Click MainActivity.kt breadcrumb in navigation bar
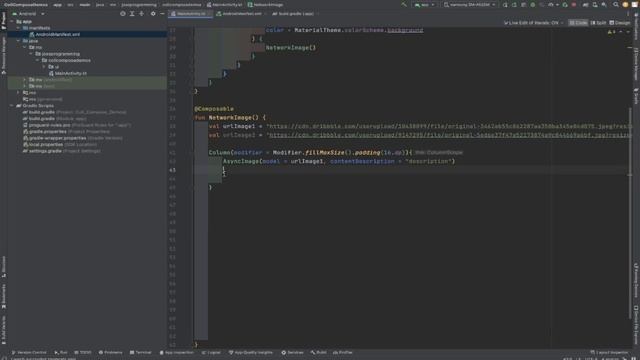Image resolution: width=640 pixels, height=360 pixels. 224,5
